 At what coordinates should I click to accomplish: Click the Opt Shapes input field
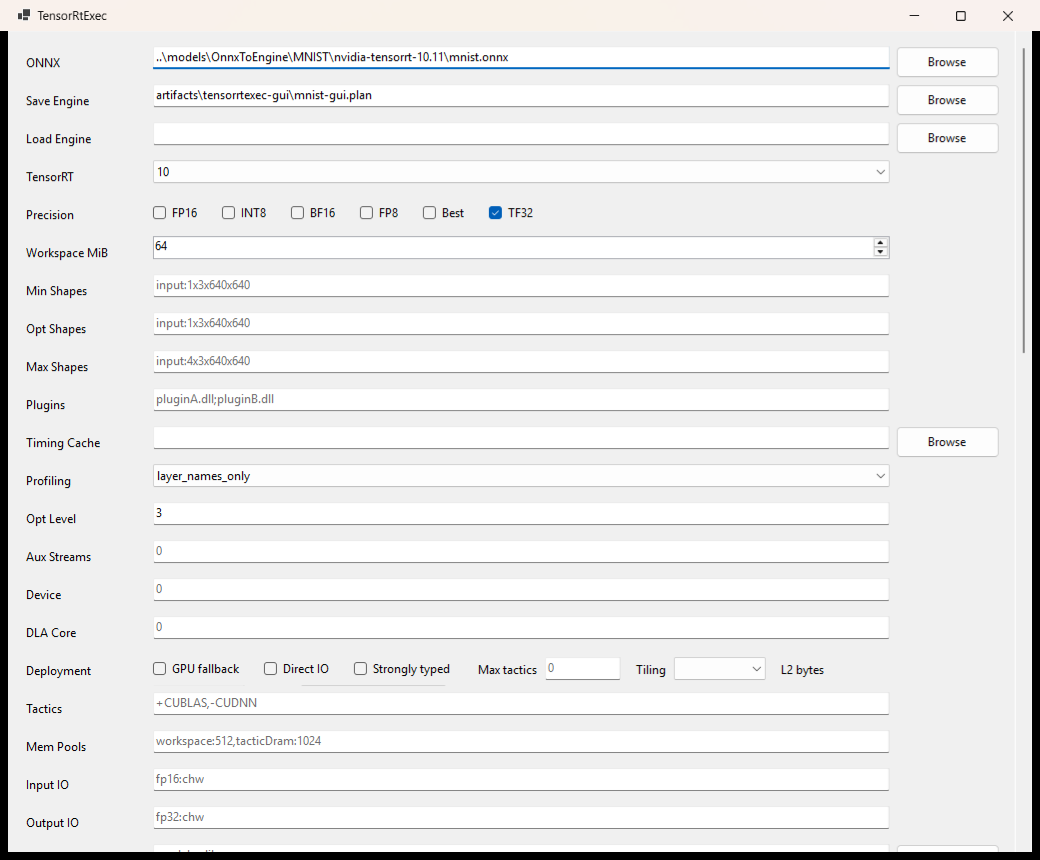521,324
